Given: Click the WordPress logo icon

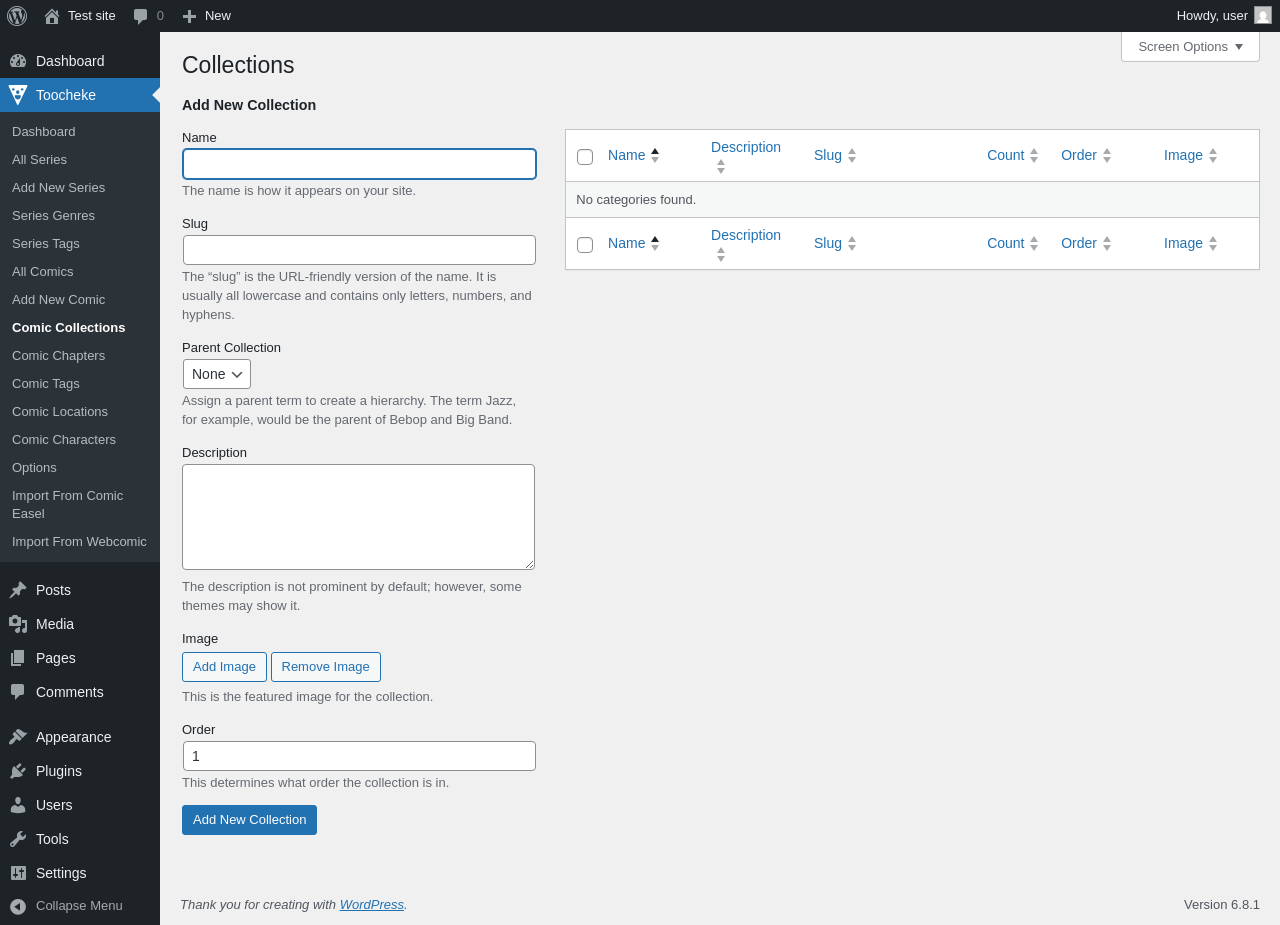Looking at the screenshot, I should pos(17,16).
